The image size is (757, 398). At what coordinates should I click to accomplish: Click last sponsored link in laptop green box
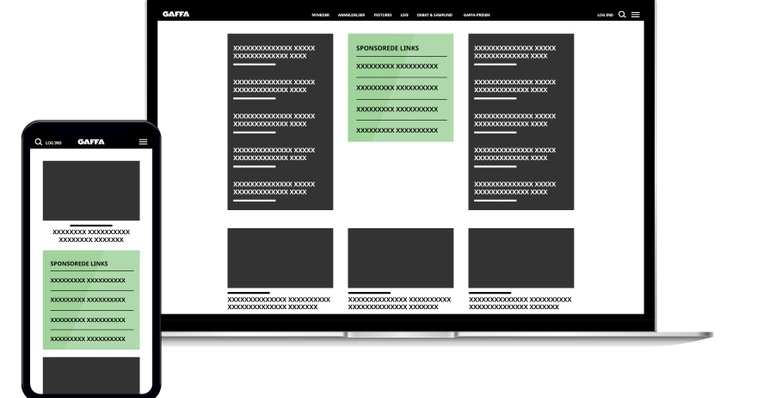click(x=397, y=130)
